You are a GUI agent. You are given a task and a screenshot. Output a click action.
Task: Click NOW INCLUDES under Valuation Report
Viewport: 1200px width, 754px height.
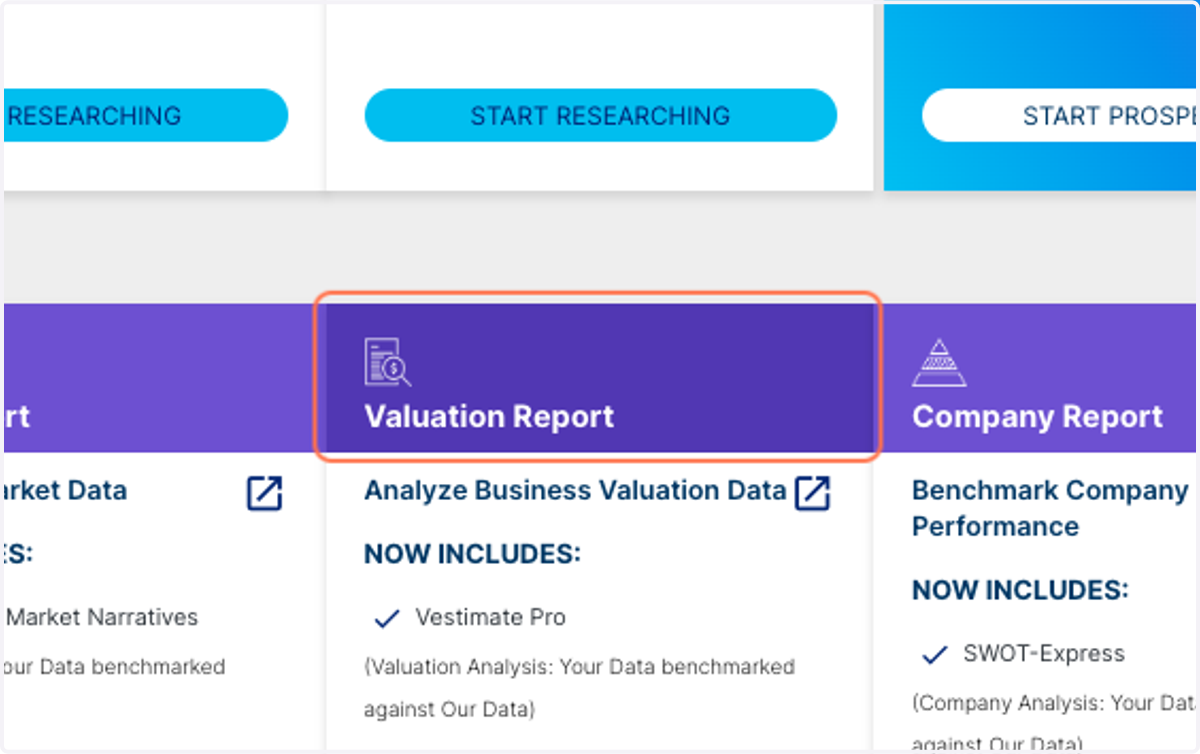coord(472,553)
